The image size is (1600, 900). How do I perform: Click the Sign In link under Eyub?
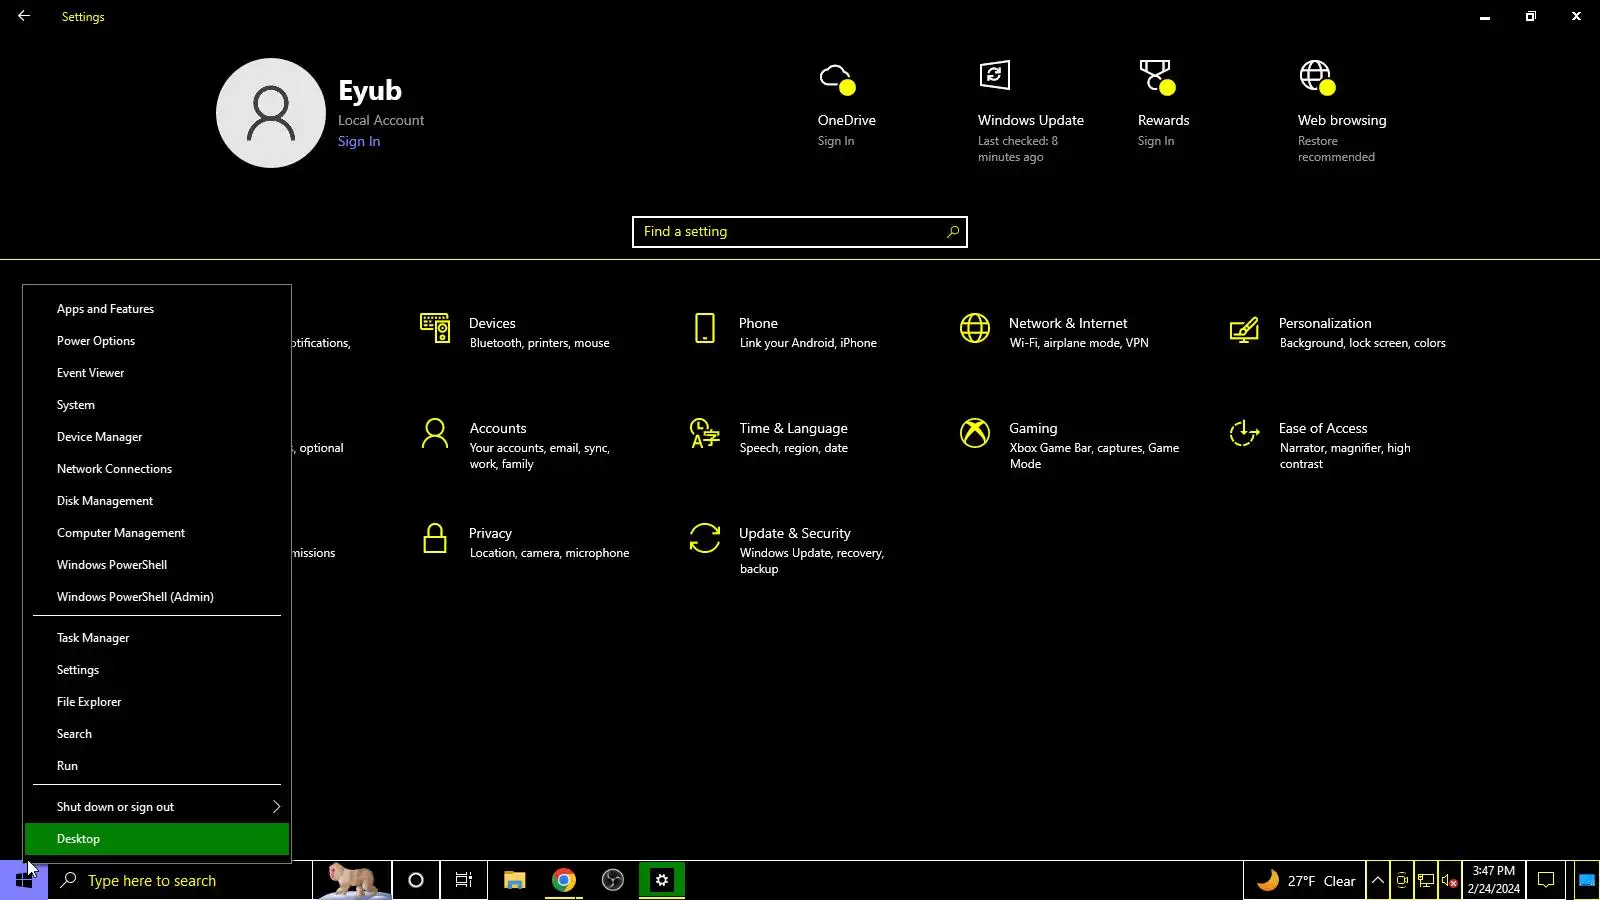click(x=359, y=141)
